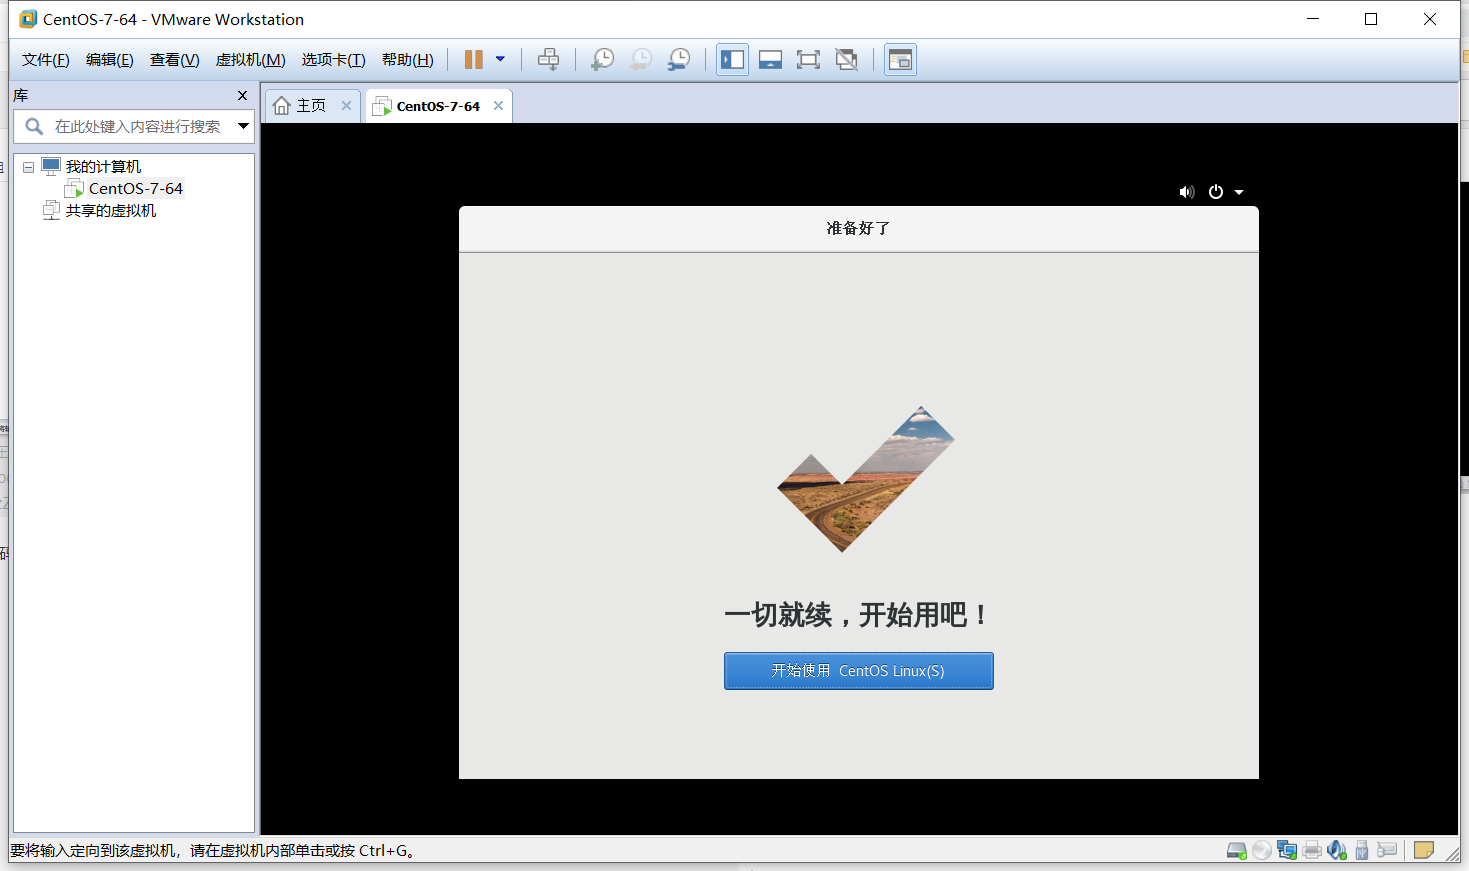Toggle the console view button

900,60
